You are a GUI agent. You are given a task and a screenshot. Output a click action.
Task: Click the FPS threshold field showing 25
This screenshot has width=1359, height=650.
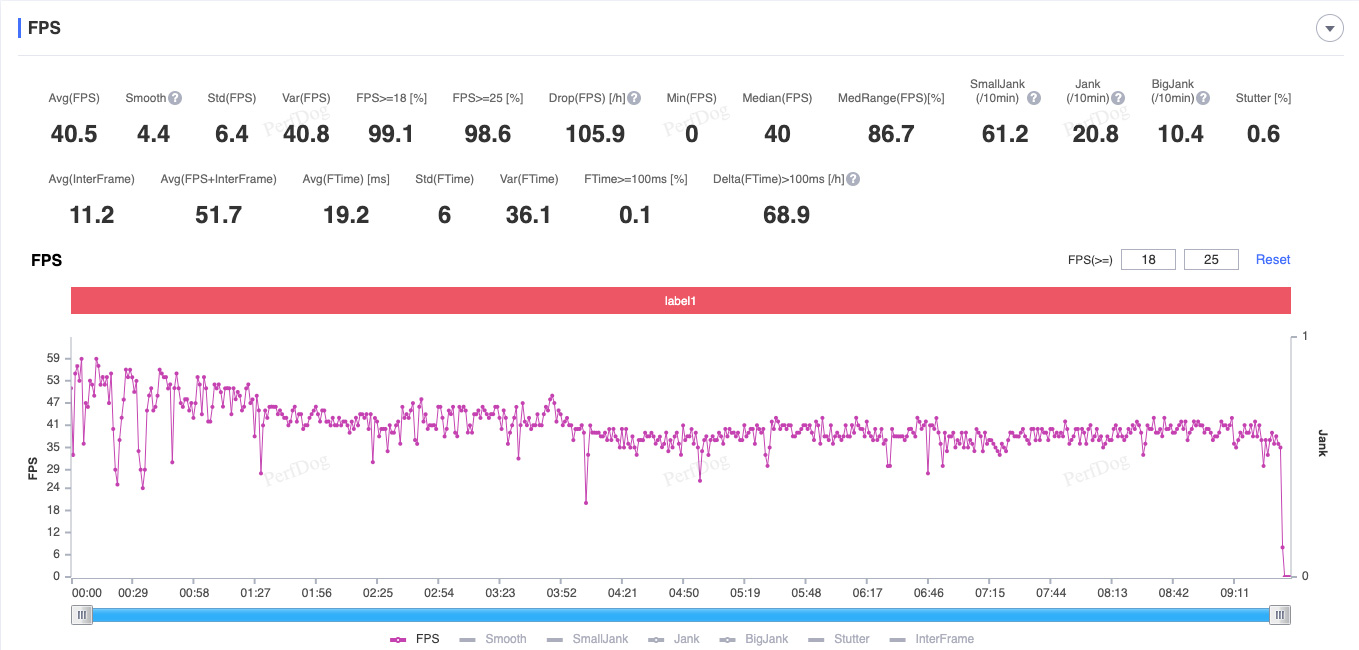tap(1211, 260)
